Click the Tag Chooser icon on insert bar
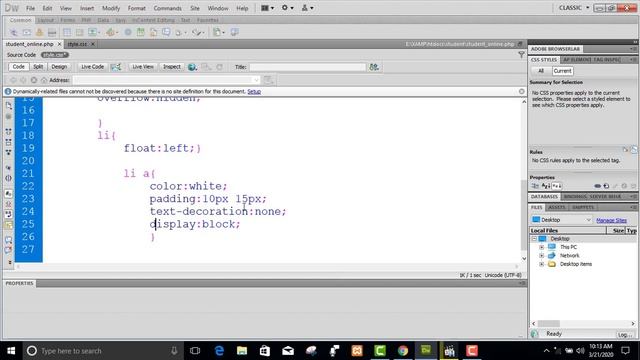The image size is (640, 360). click(x=234, y=32)
